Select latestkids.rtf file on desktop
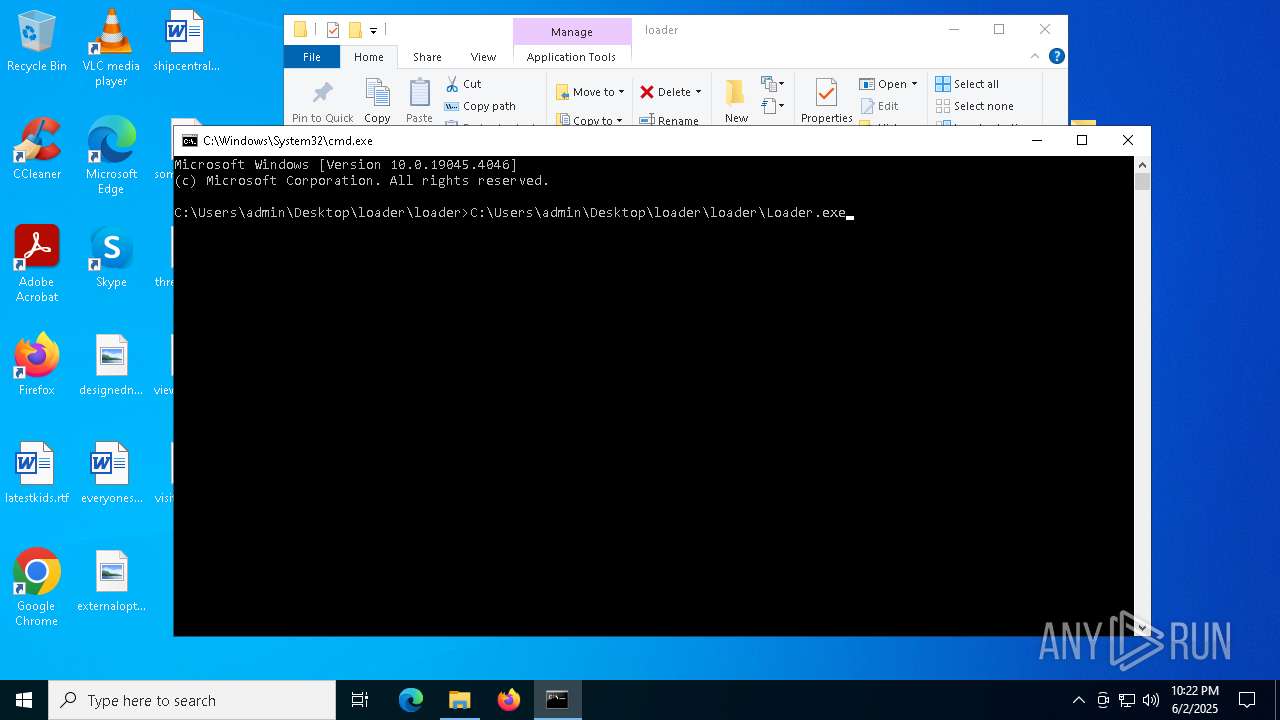This screenshot has height=720, width=1280. (37, 474)
